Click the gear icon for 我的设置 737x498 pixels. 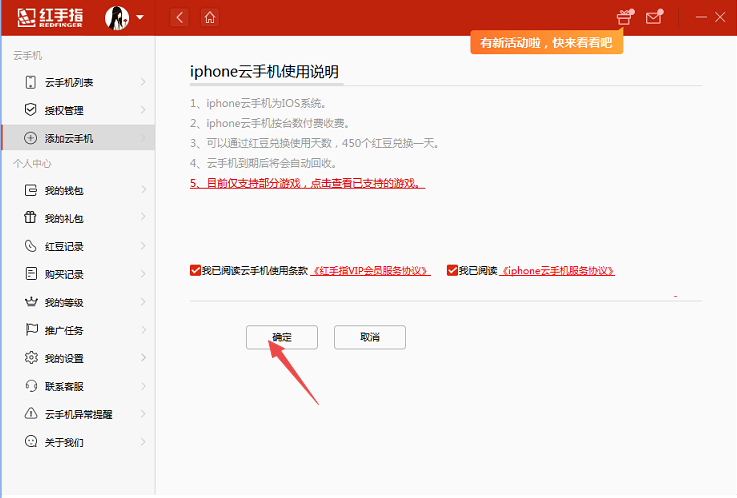(x=31, y=358)
